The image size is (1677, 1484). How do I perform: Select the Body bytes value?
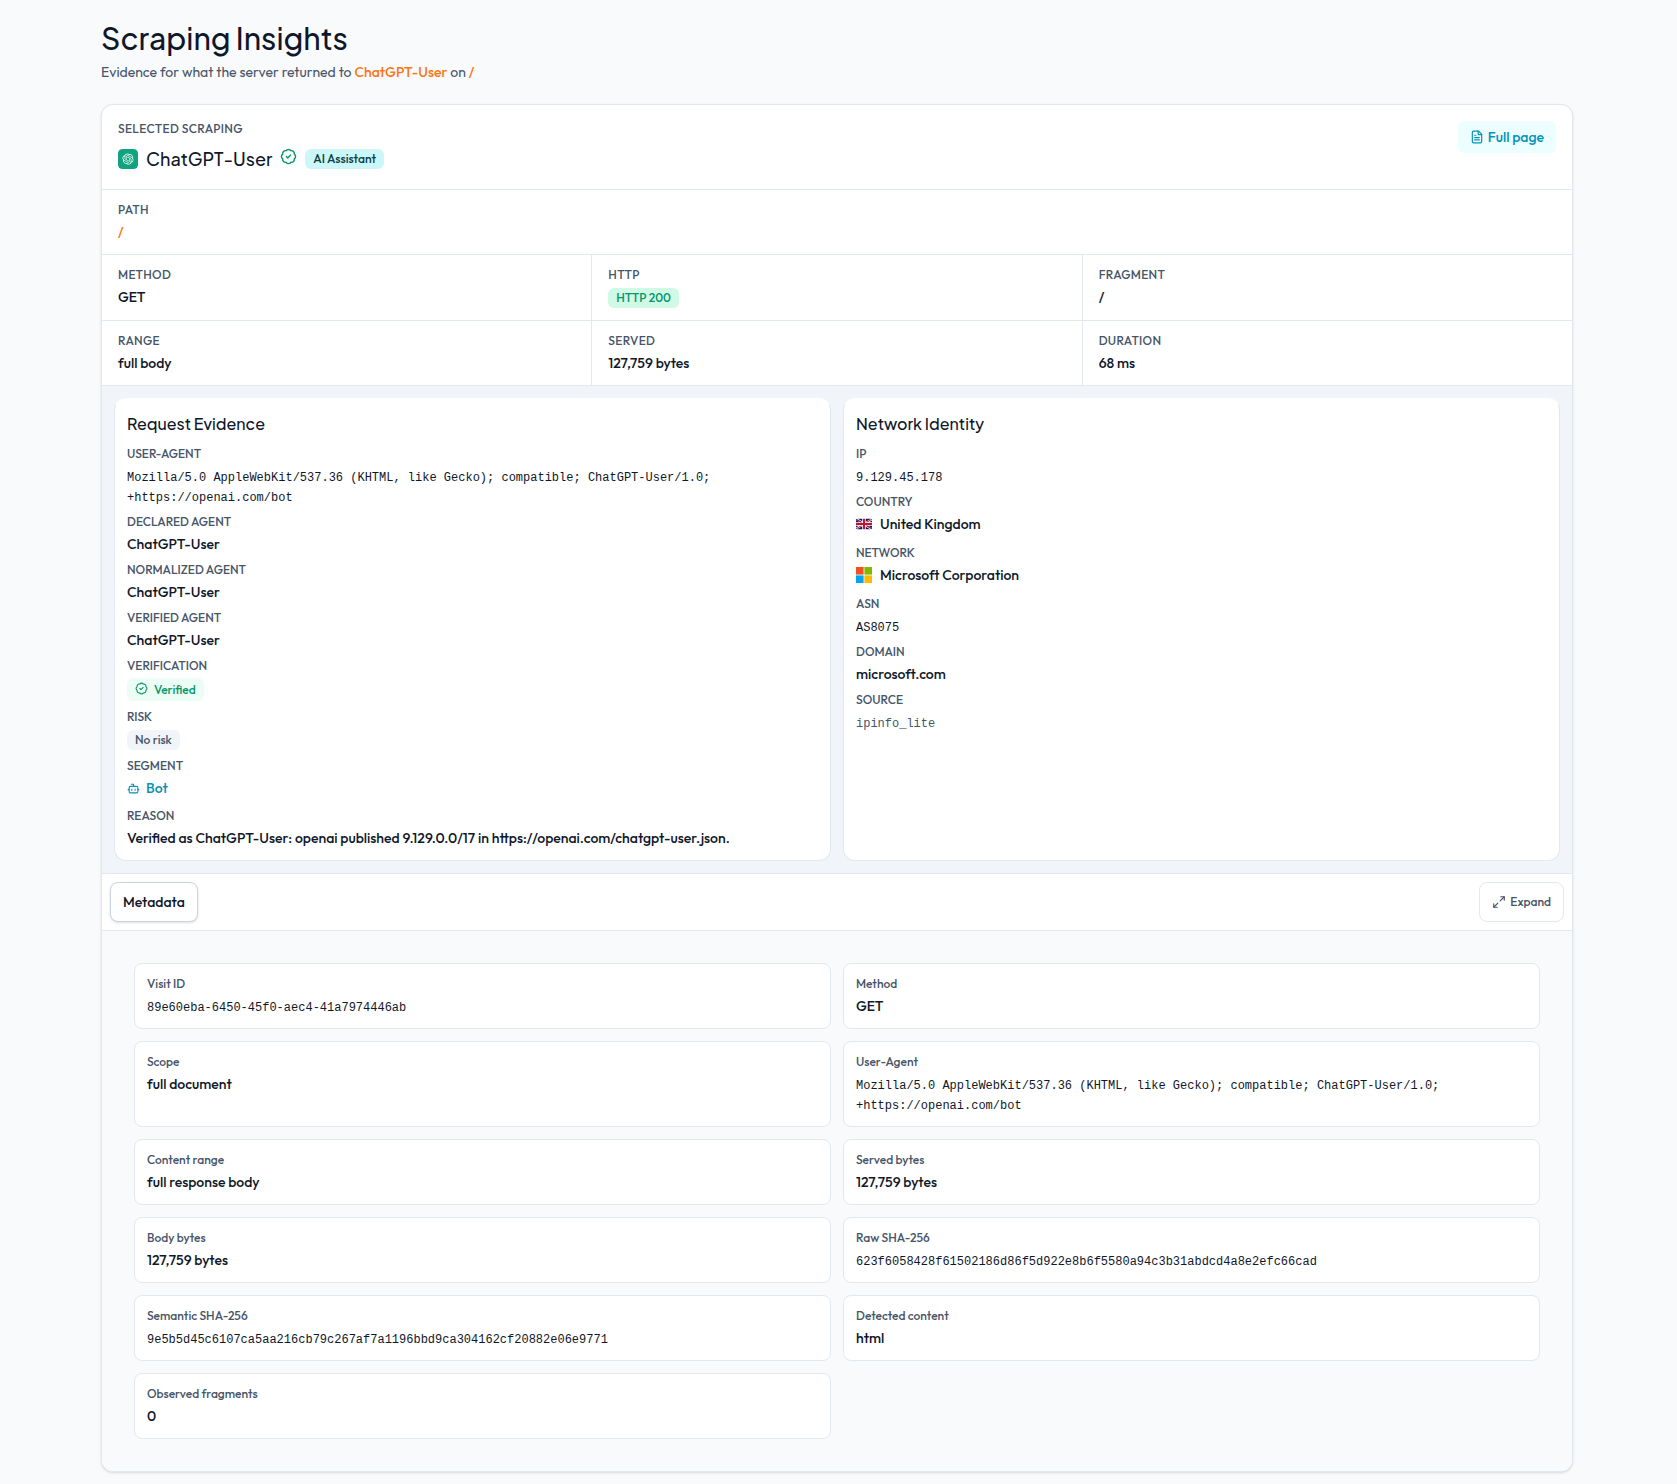(187, 1260)
